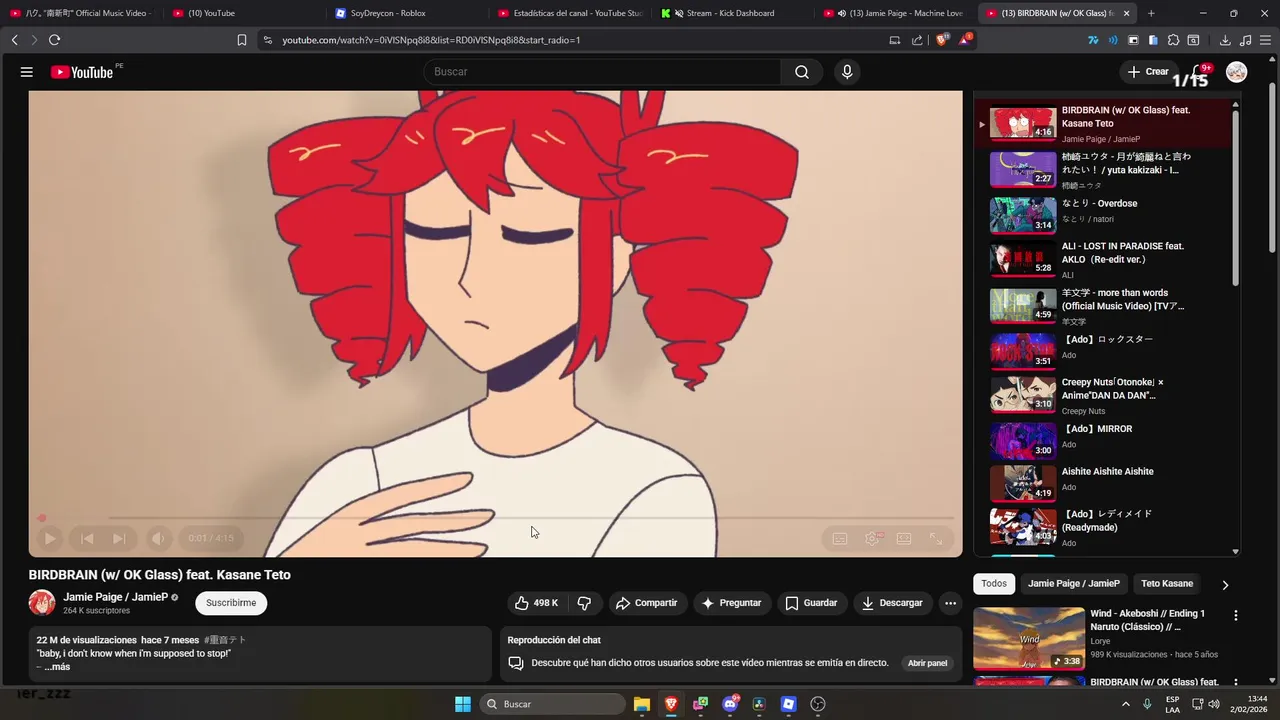Expand description with ...más
This screenshot has height=720, width=1280.
[56, 667]
